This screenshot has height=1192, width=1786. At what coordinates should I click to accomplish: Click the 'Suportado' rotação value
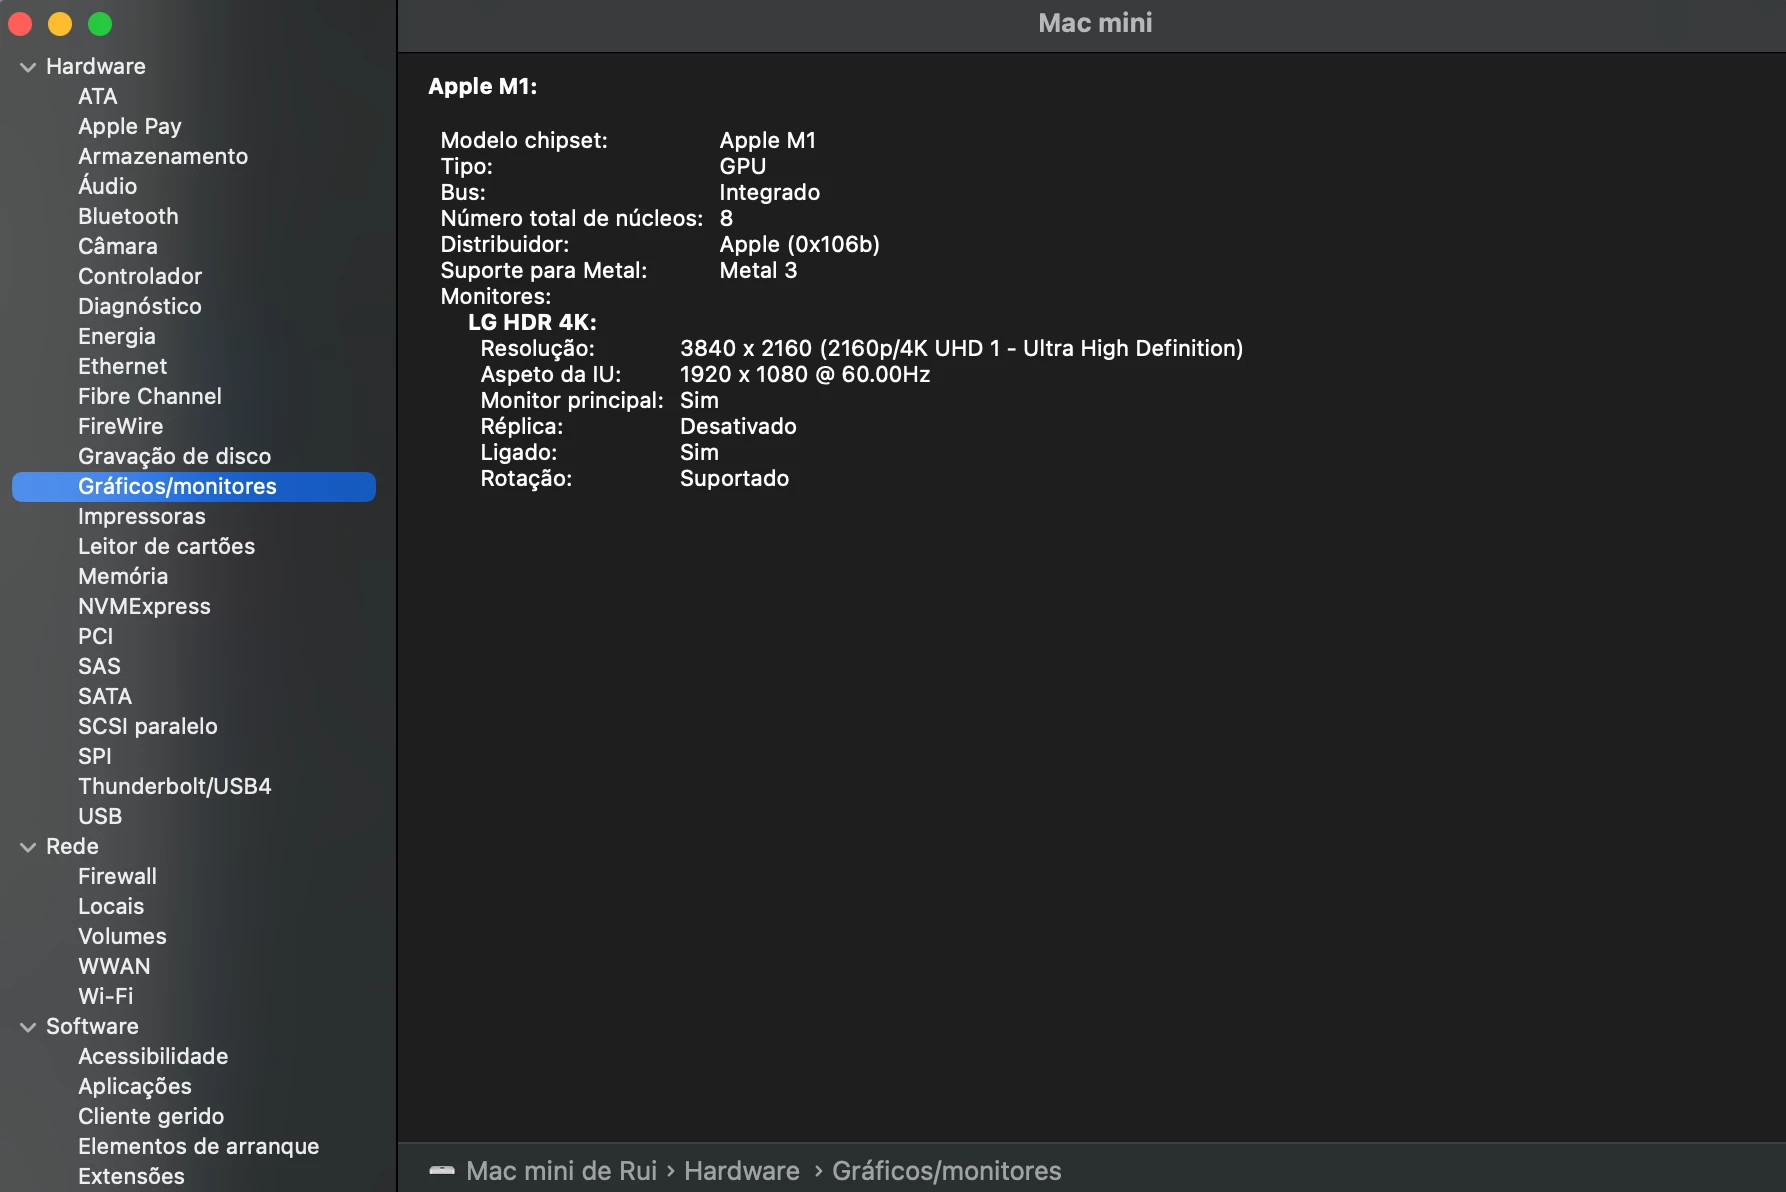735,479
